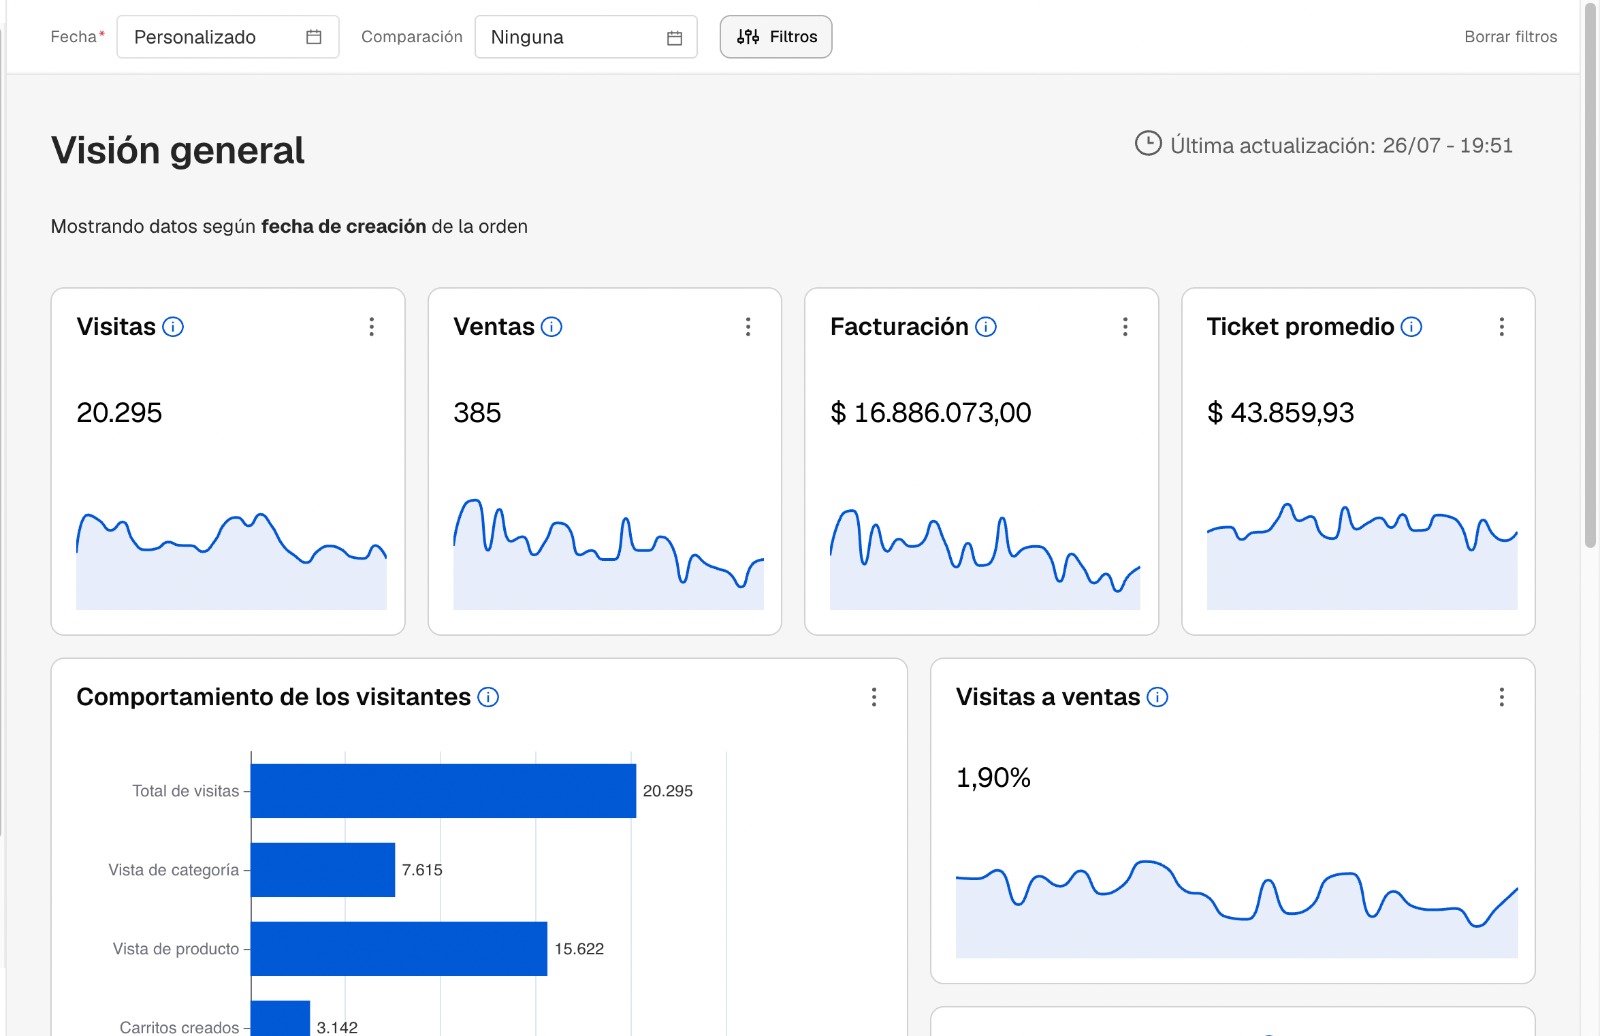Click the Borrar filtros link

click(1511, 37)
